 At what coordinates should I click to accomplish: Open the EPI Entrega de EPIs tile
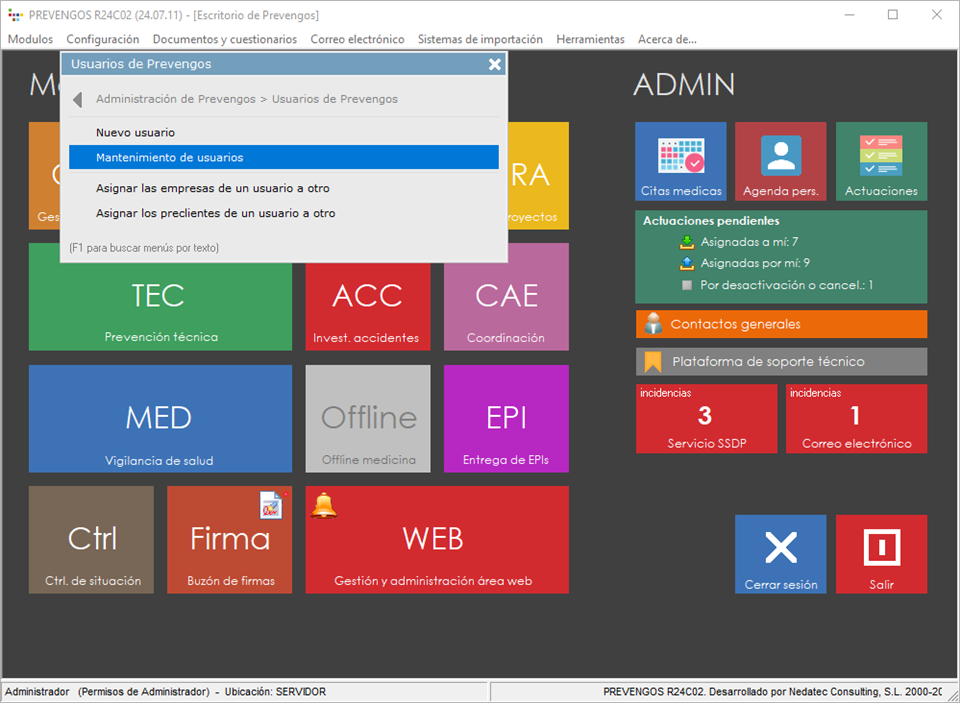pos(506,418)
